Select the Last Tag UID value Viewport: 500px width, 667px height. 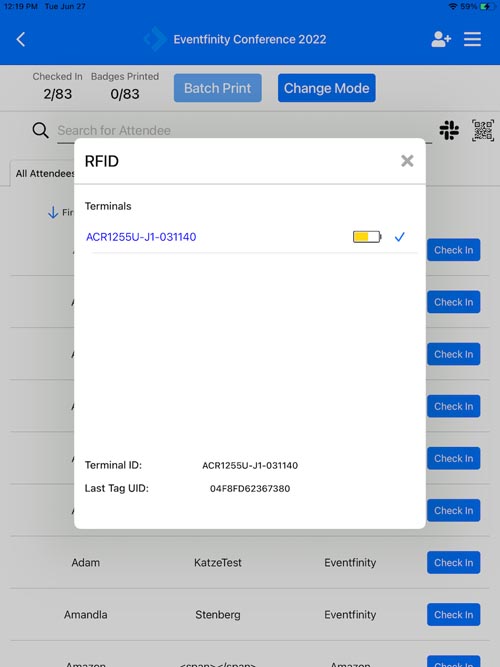[x=250, y=488]
